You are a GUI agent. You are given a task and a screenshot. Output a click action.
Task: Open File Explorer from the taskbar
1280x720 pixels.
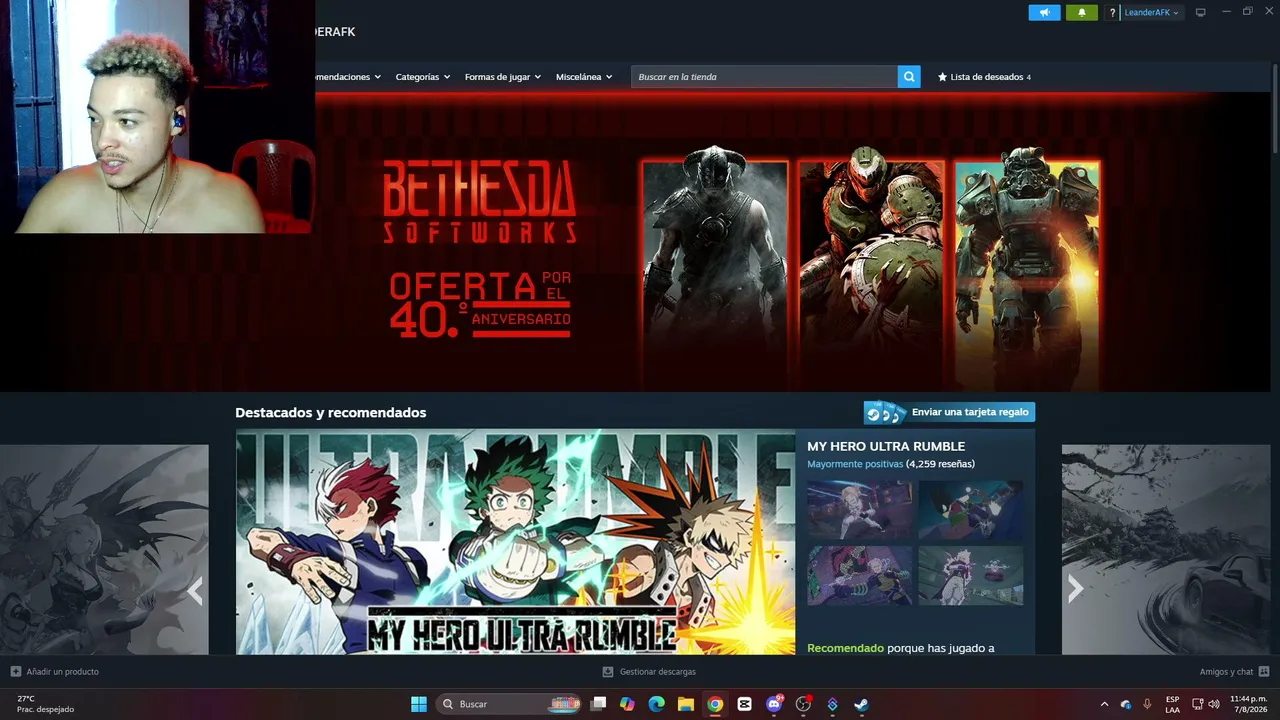click(x=686, y=704)
